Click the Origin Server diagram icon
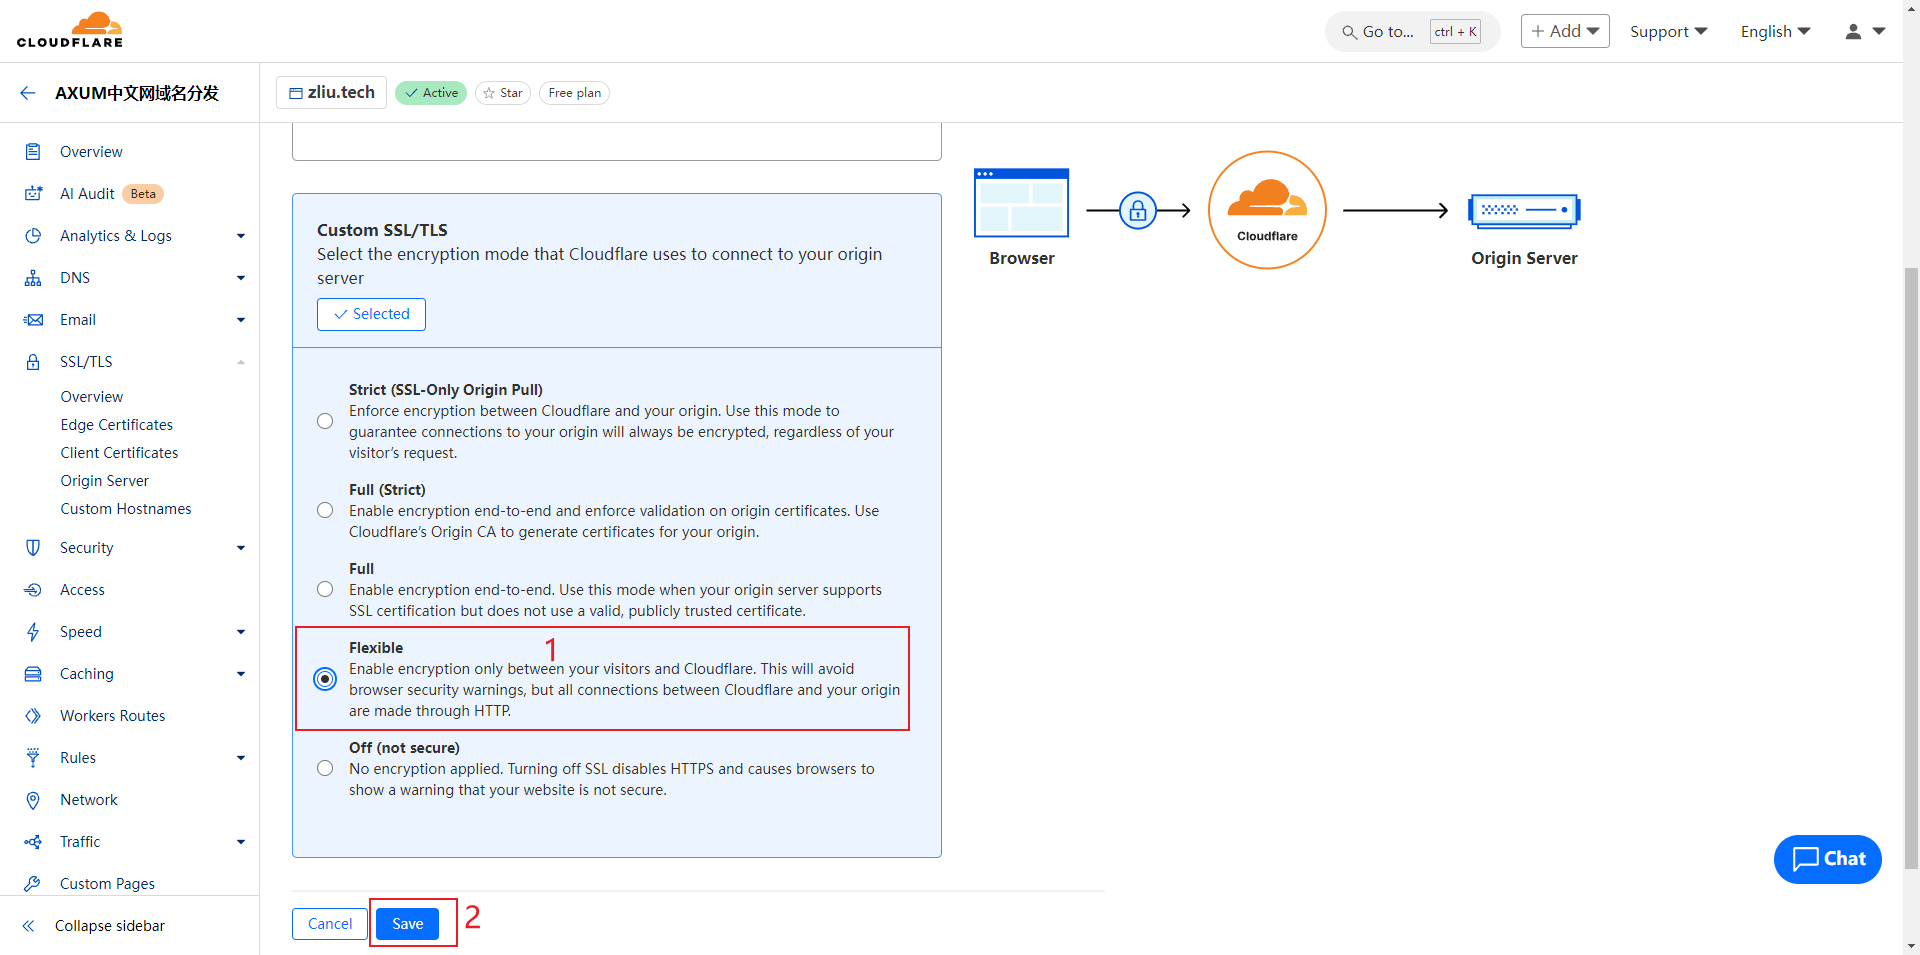Image resolution: width=1920 pixels, height=955 pixels. click(x=1524, y=211)
